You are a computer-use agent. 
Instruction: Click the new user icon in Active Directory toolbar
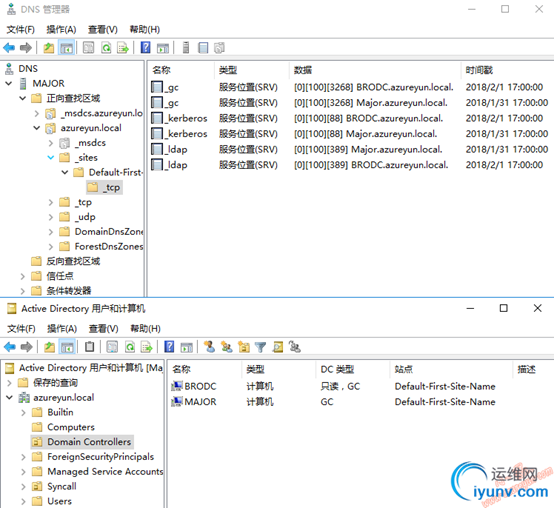[x=210, y=347]
